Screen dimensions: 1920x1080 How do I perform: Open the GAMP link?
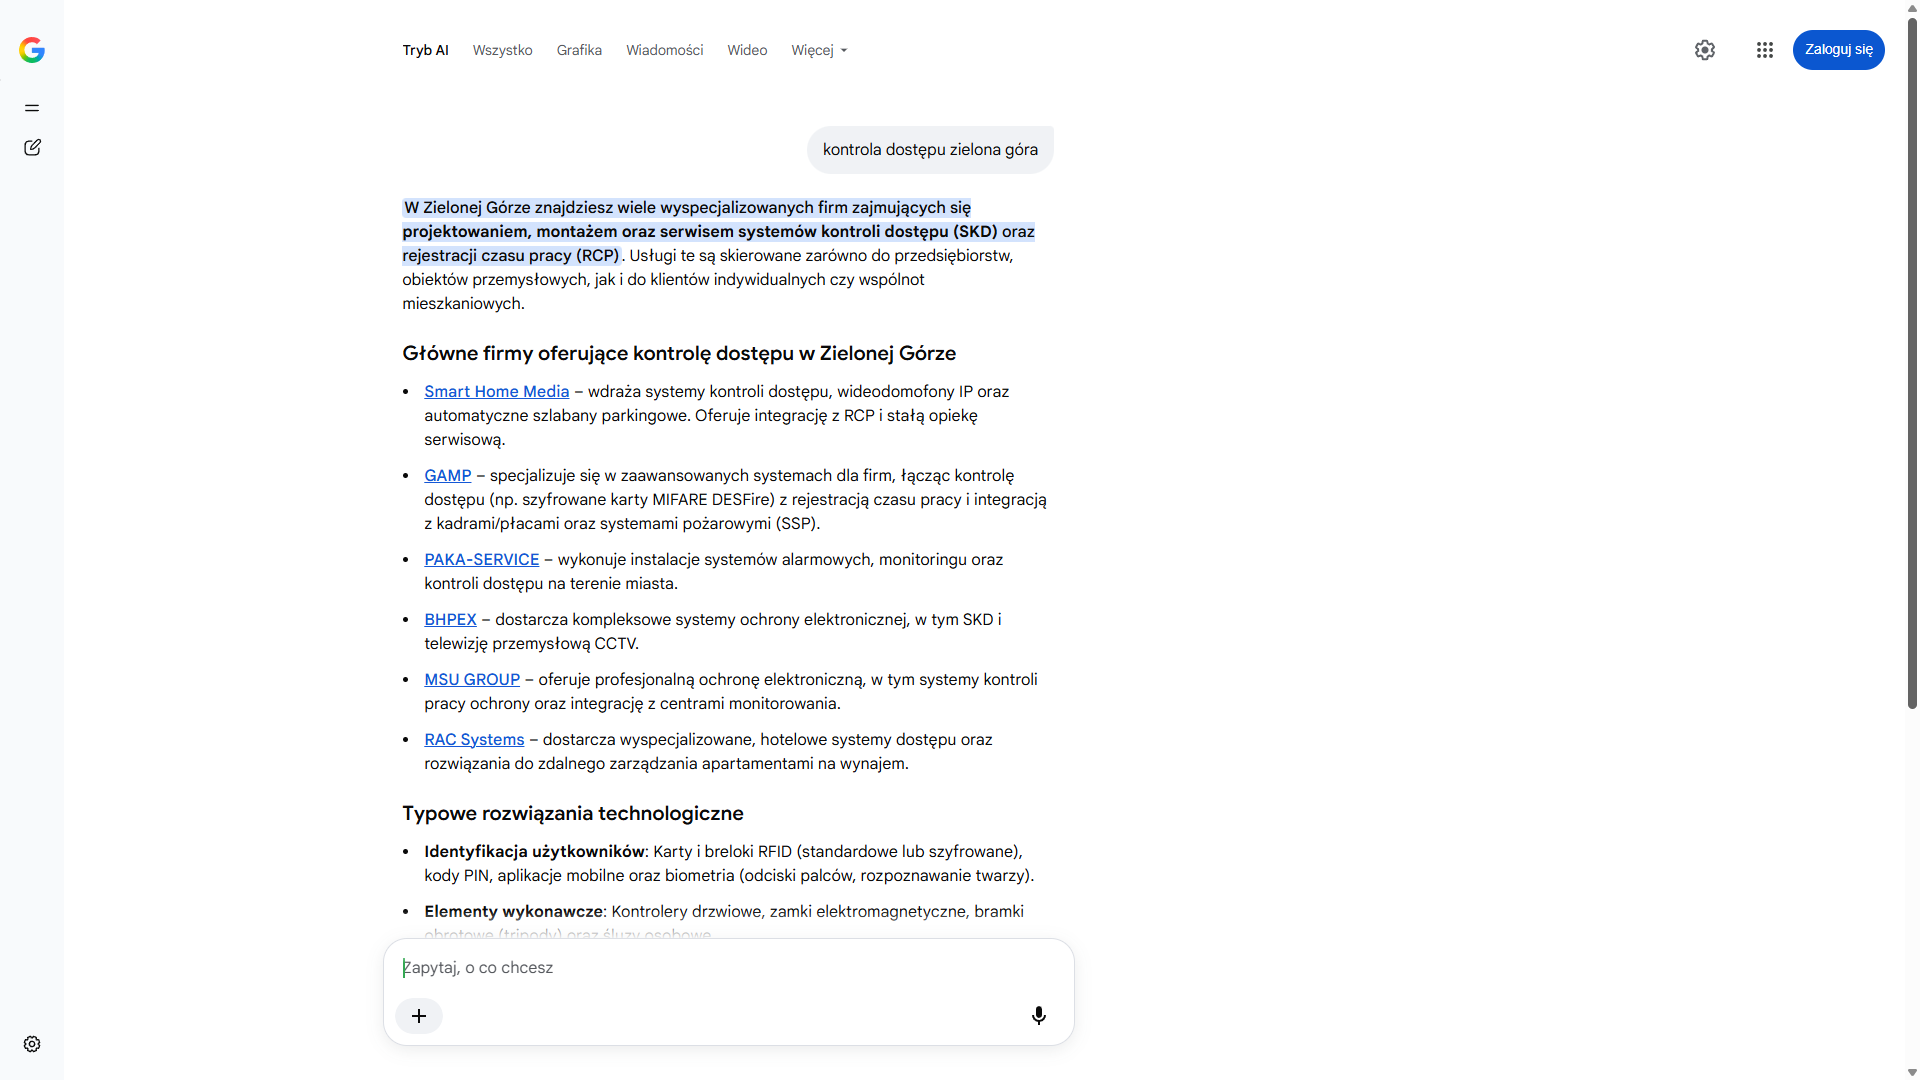[x=447, y=476]
